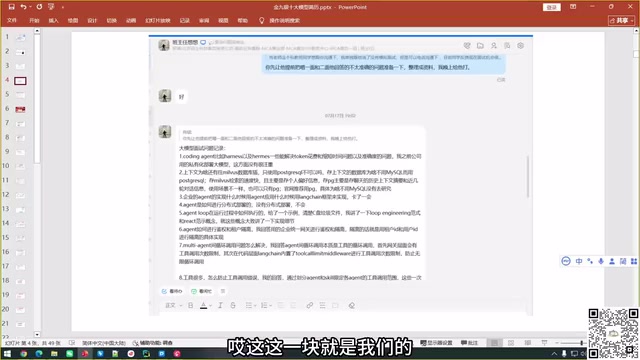Image resolution: width=640 pixels, height=360 pixels.
Task: Click the spell check status icon
Action: [72, 343]
